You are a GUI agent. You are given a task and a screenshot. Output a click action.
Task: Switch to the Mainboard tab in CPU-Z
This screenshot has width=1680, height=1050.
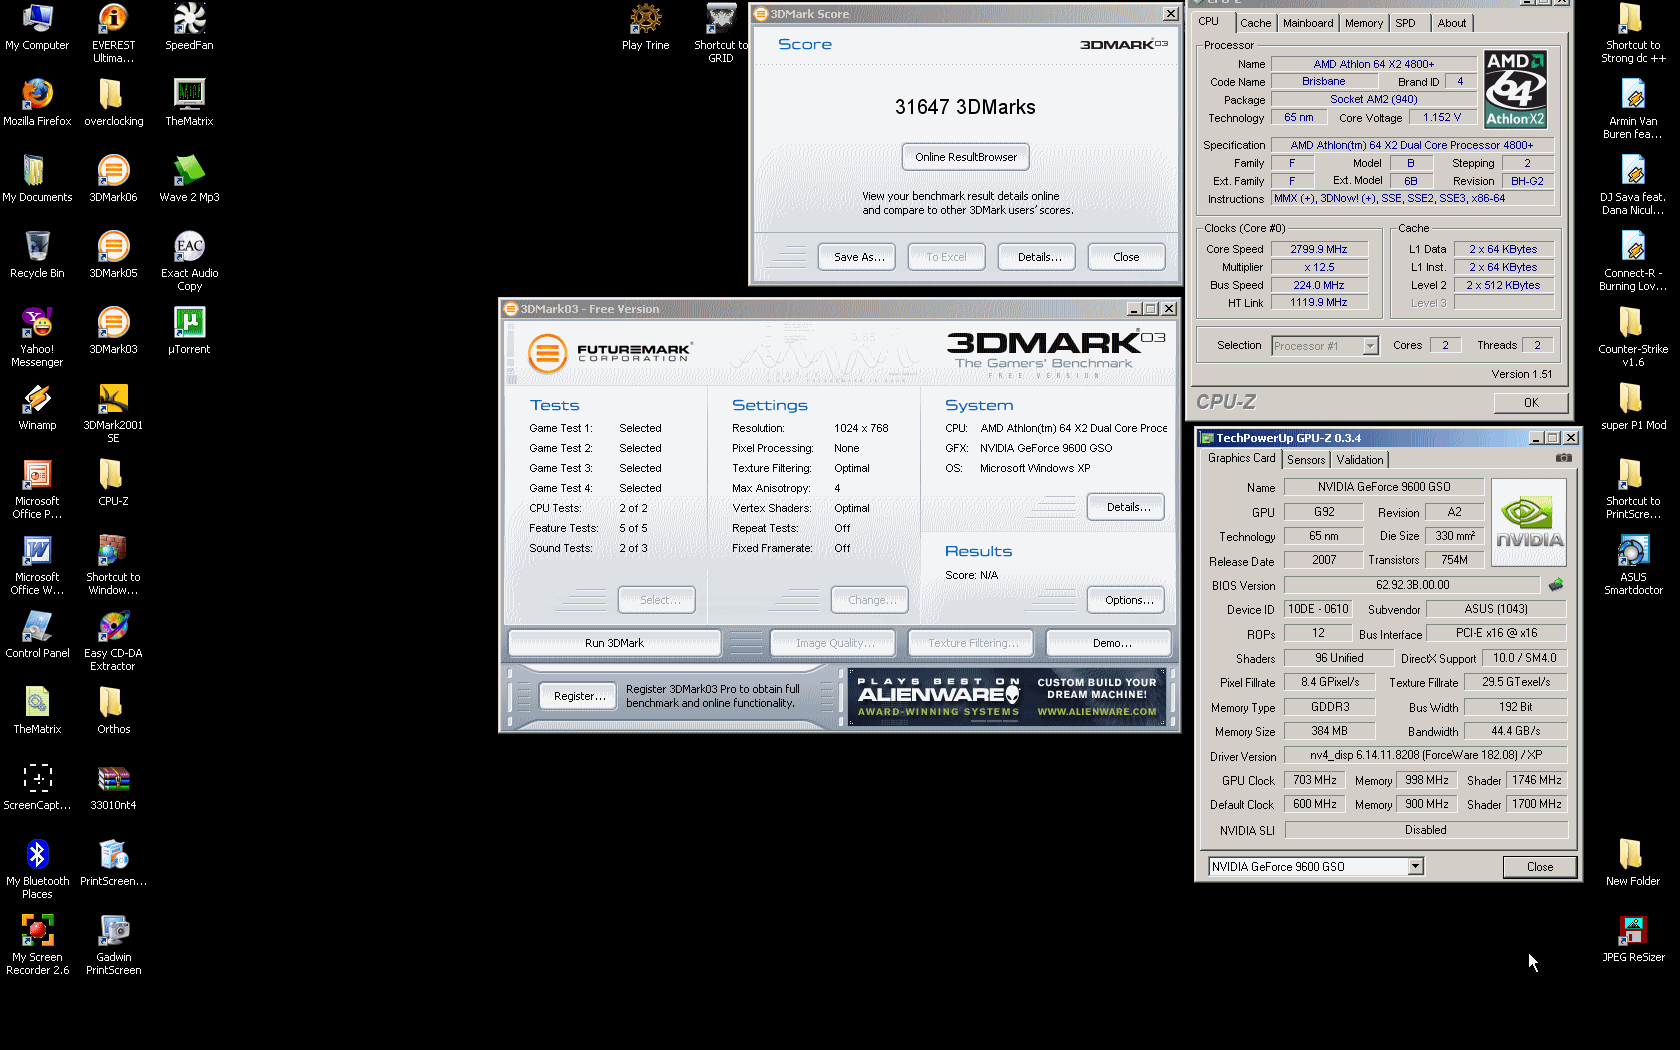point(1308,23)
